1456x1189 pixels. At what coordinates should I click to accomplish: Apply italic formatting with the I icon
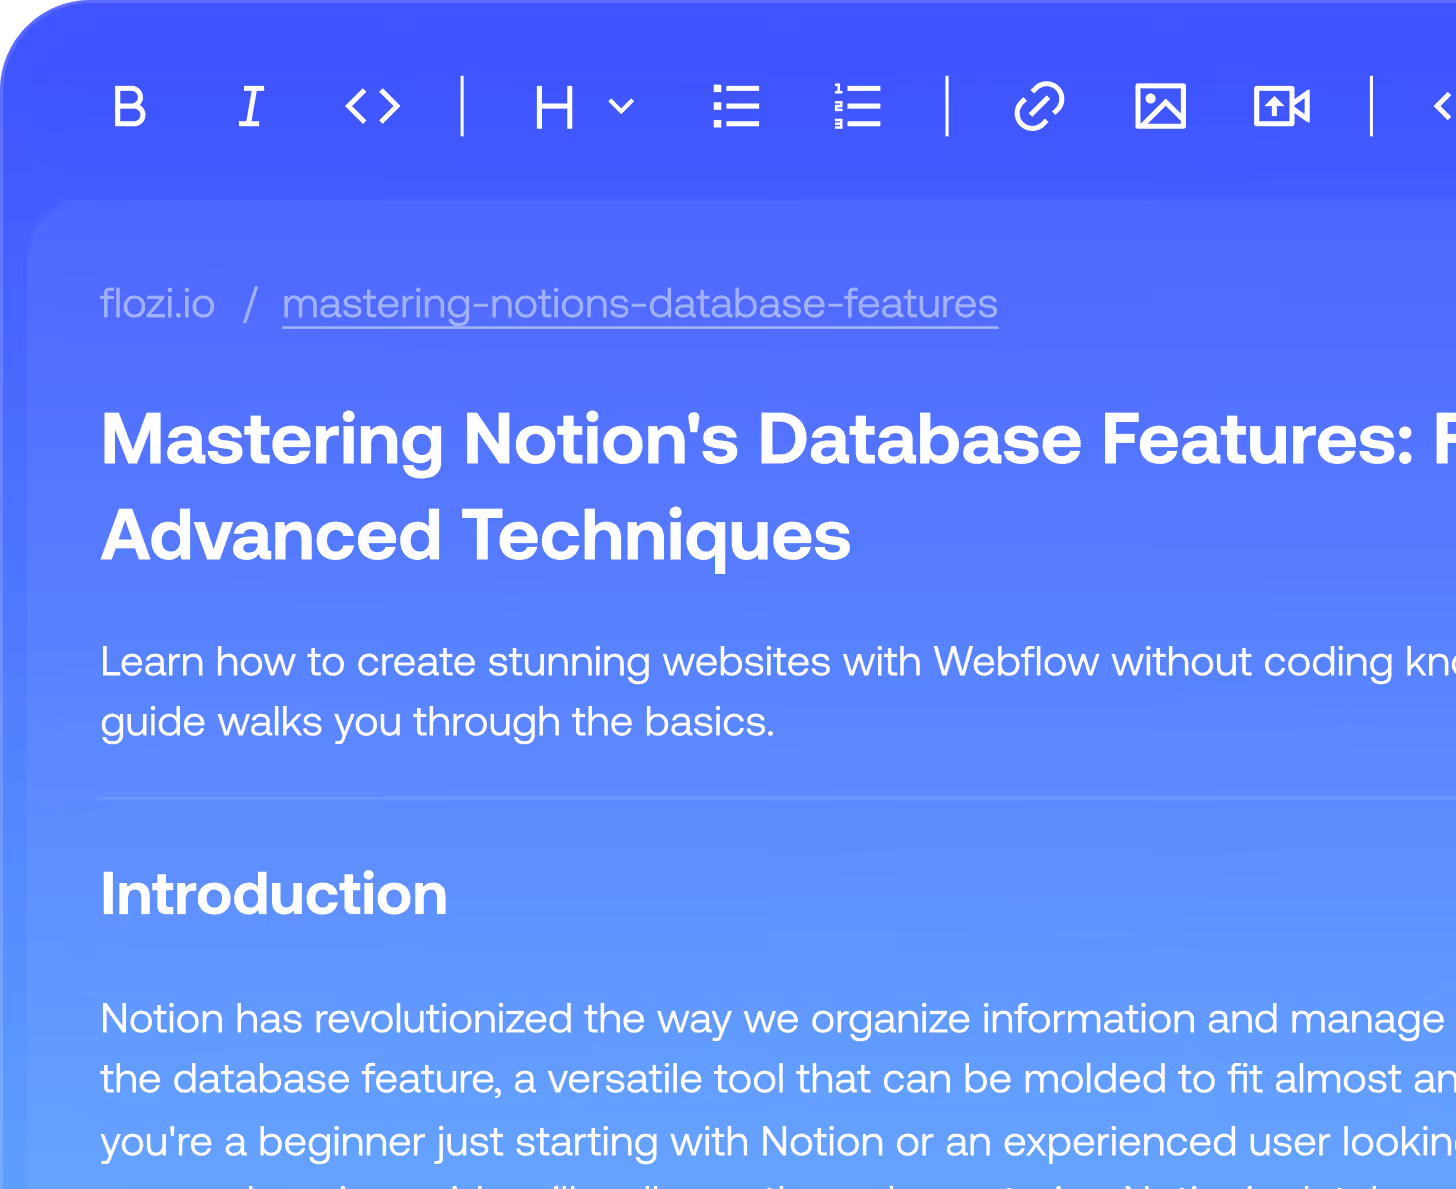pos(251,106)
